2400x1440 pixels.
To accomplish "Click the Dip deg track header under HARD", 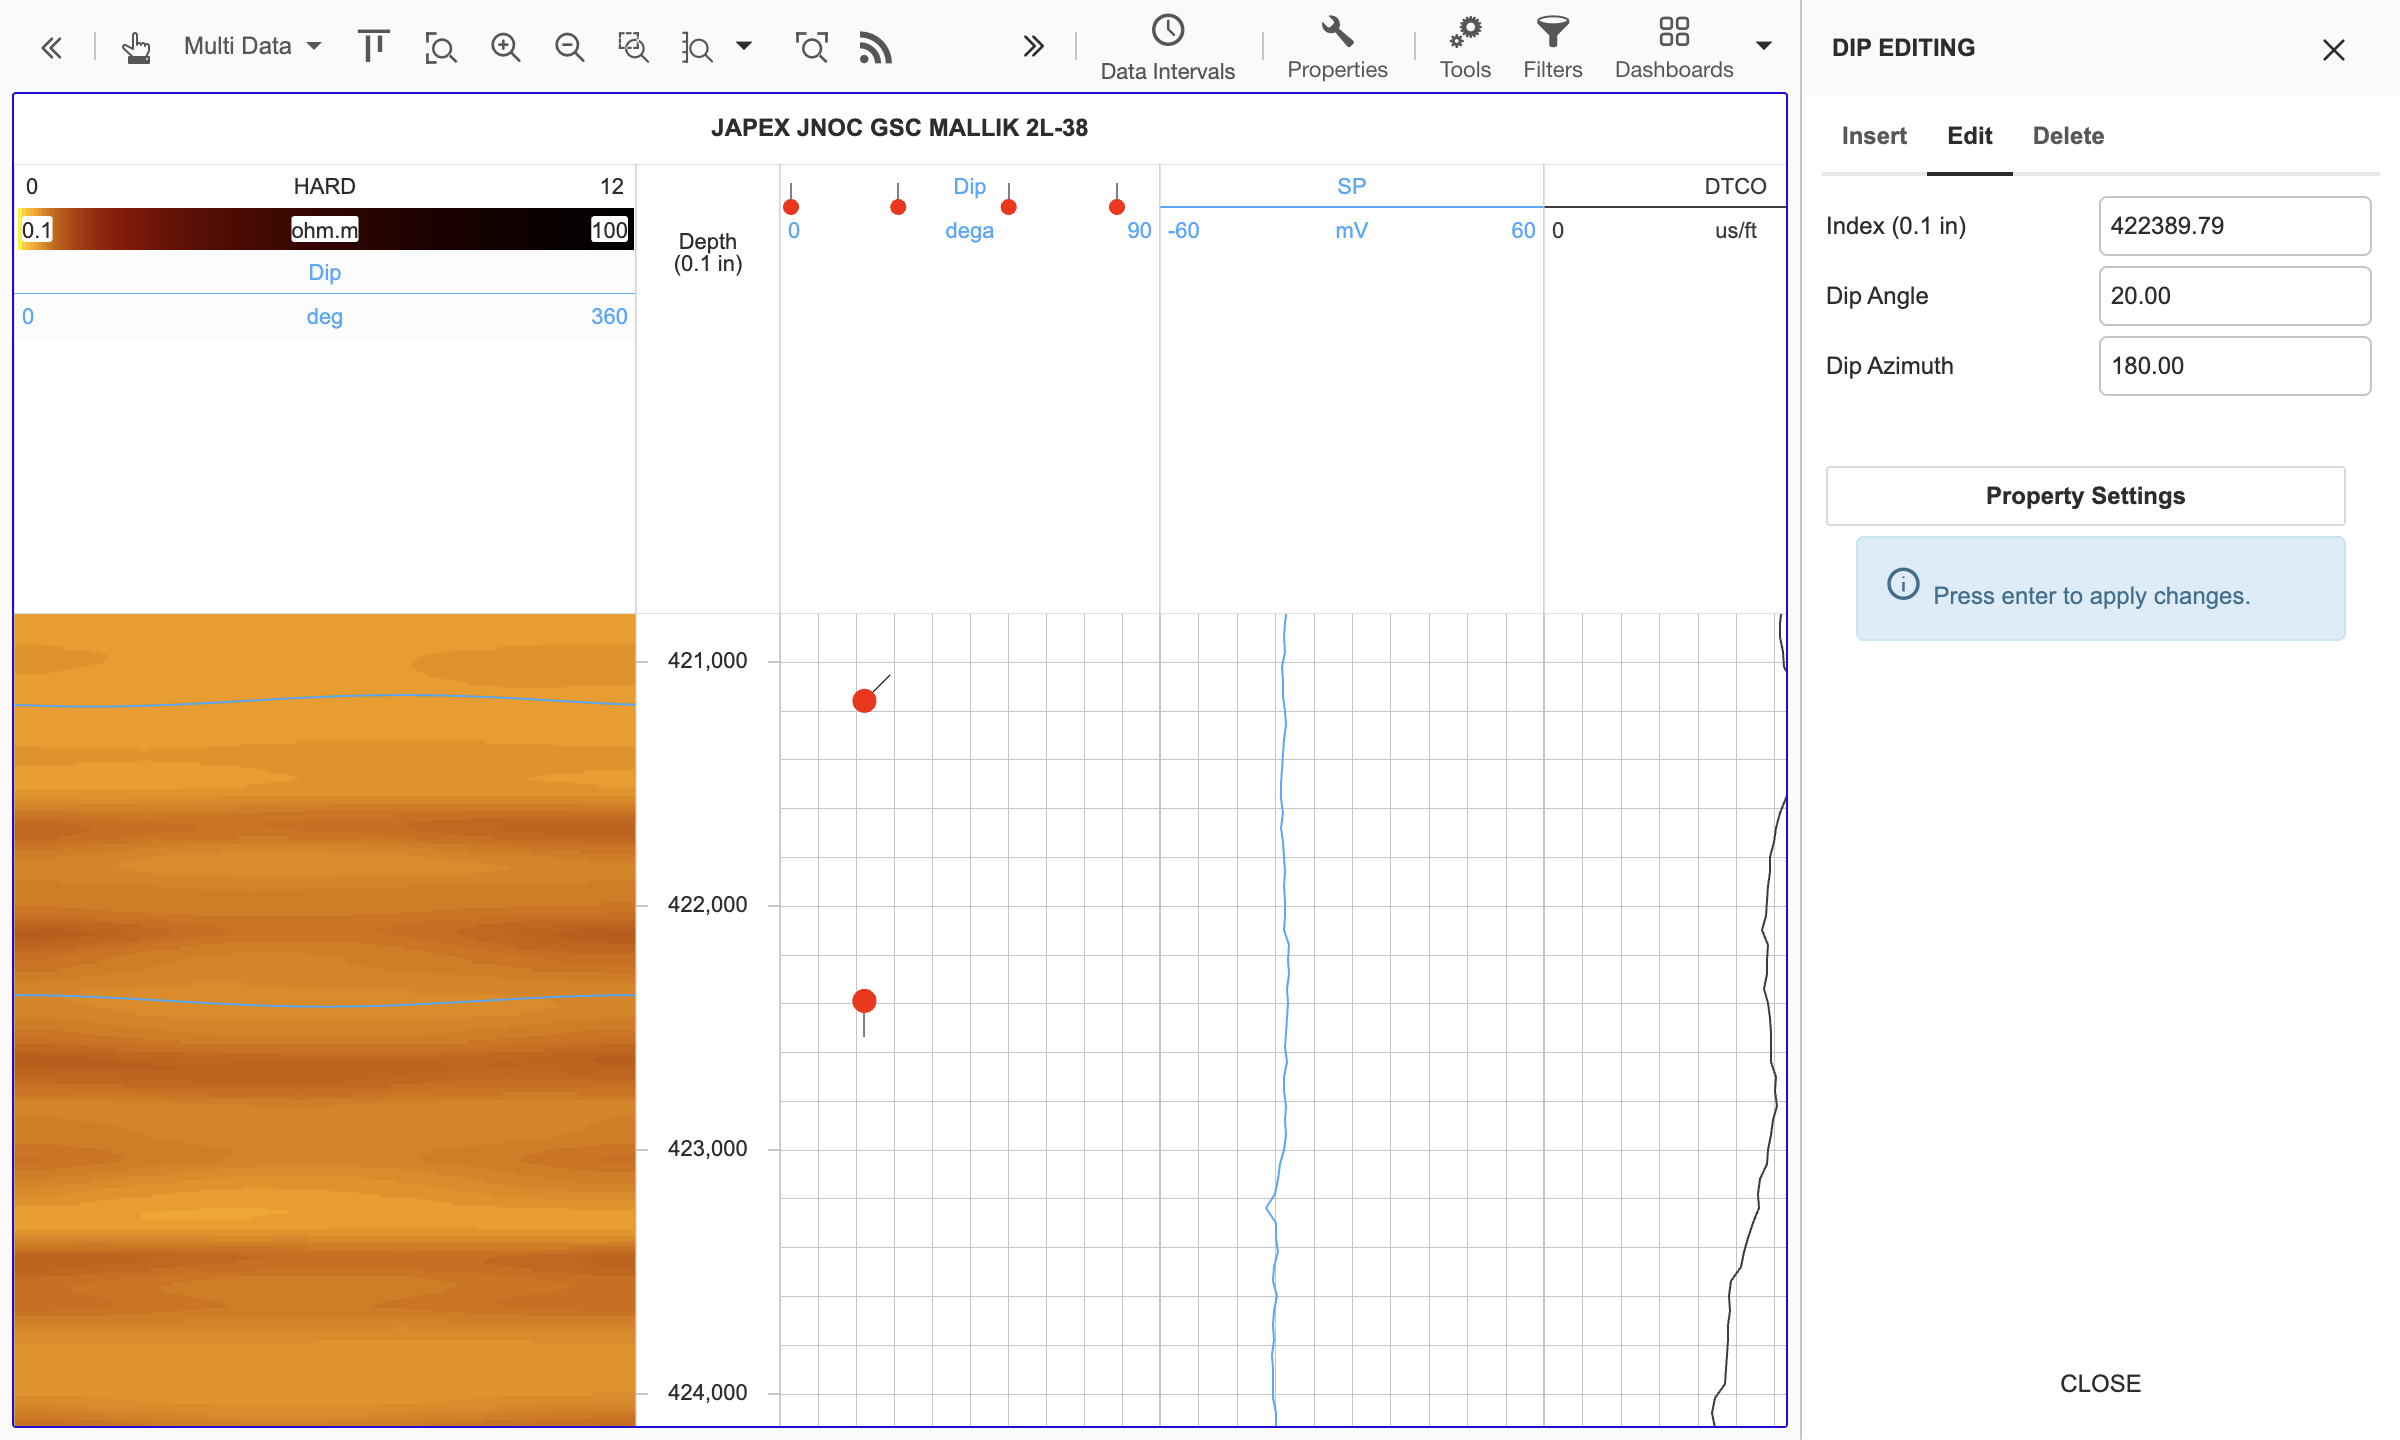I will tap(324, 294).
